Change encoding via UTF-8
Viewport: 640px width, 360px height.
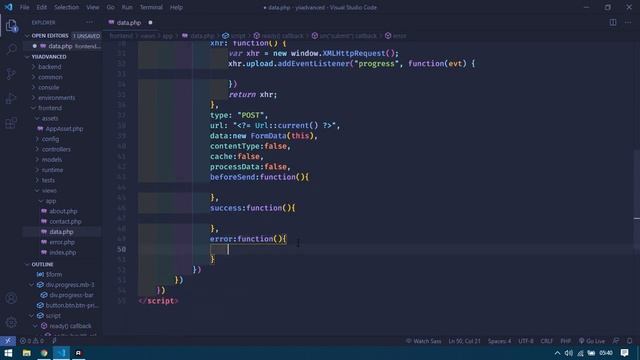[x=525, y=341]
